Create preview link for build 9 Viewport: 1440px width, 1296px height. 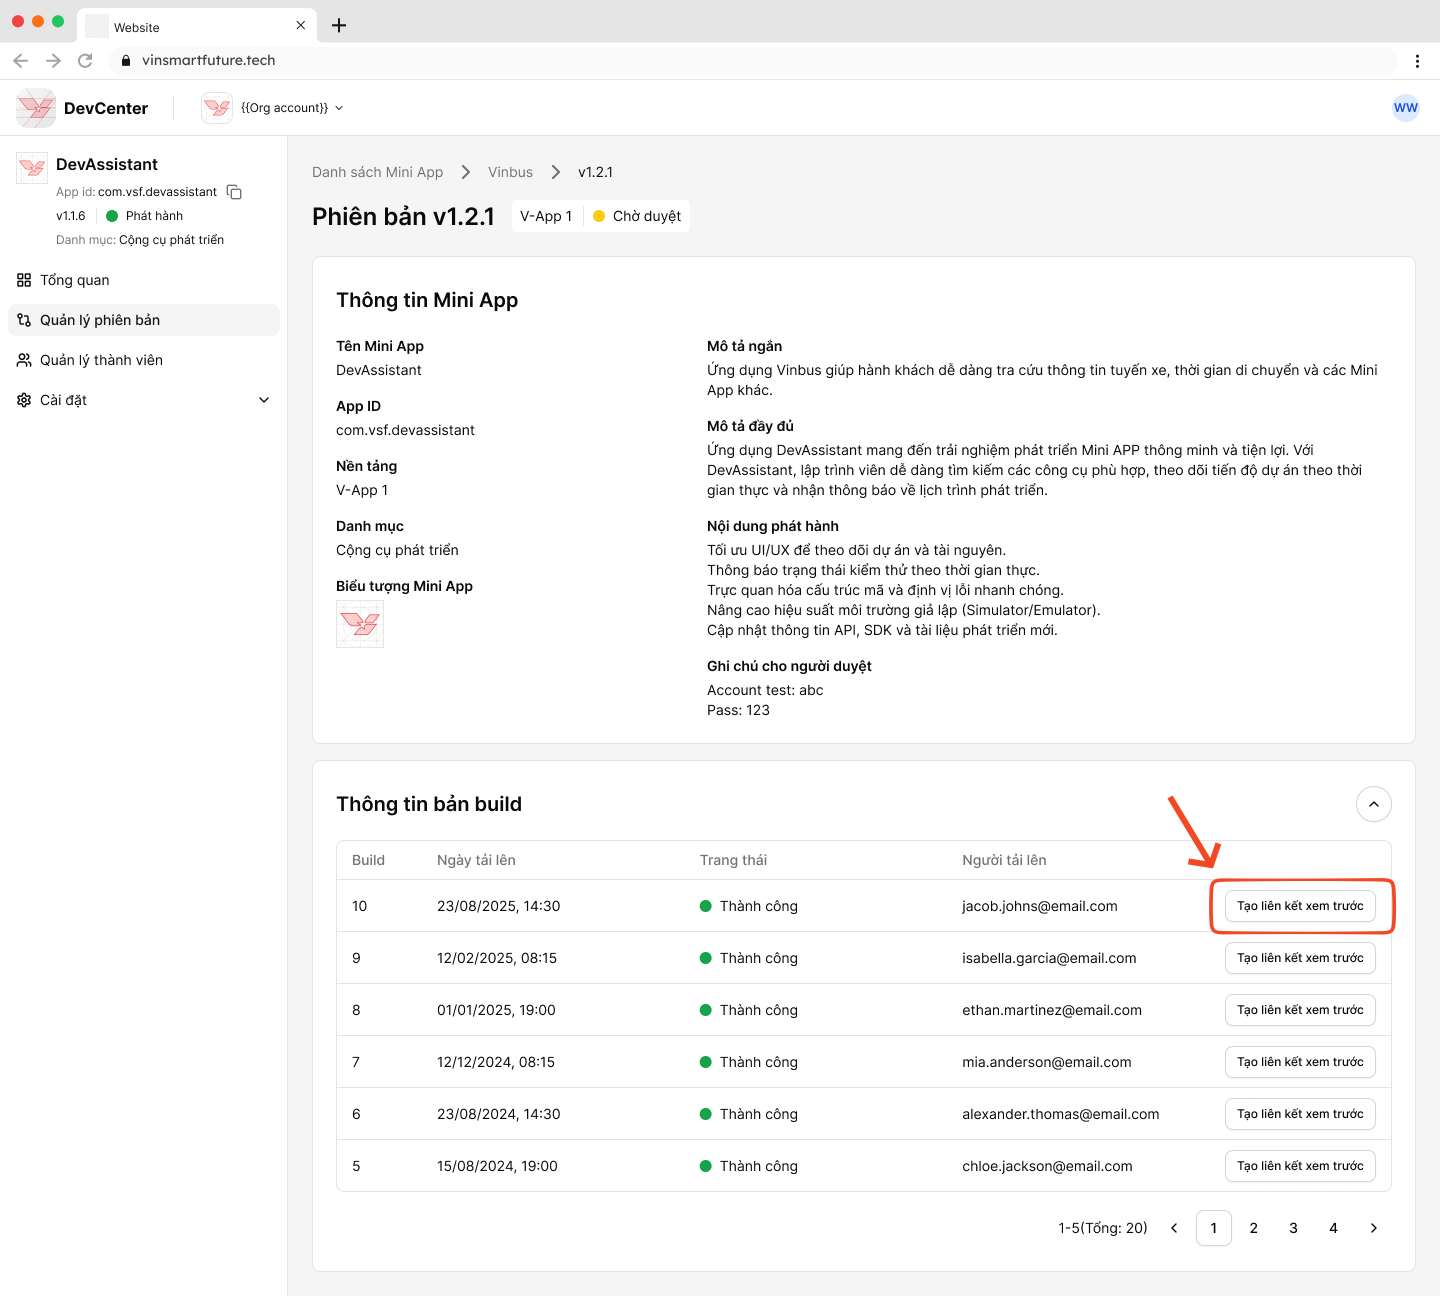tap(1300, 958)
